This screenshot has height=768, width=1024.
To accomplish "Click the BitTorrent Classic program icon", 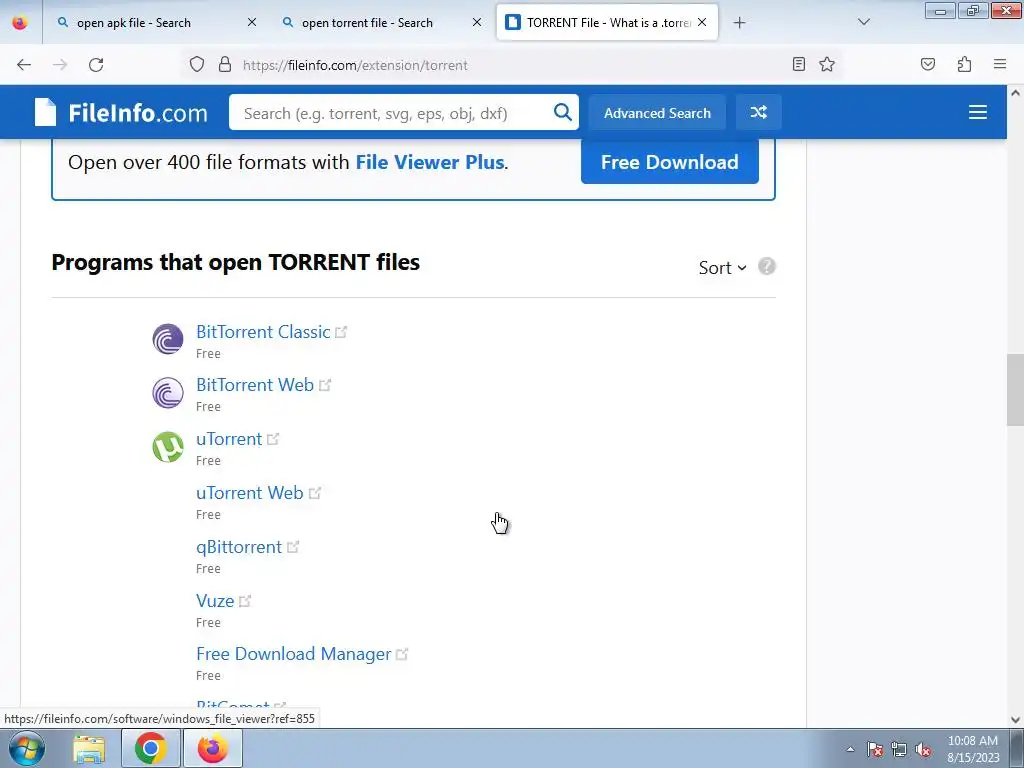I will pos(168,340).
